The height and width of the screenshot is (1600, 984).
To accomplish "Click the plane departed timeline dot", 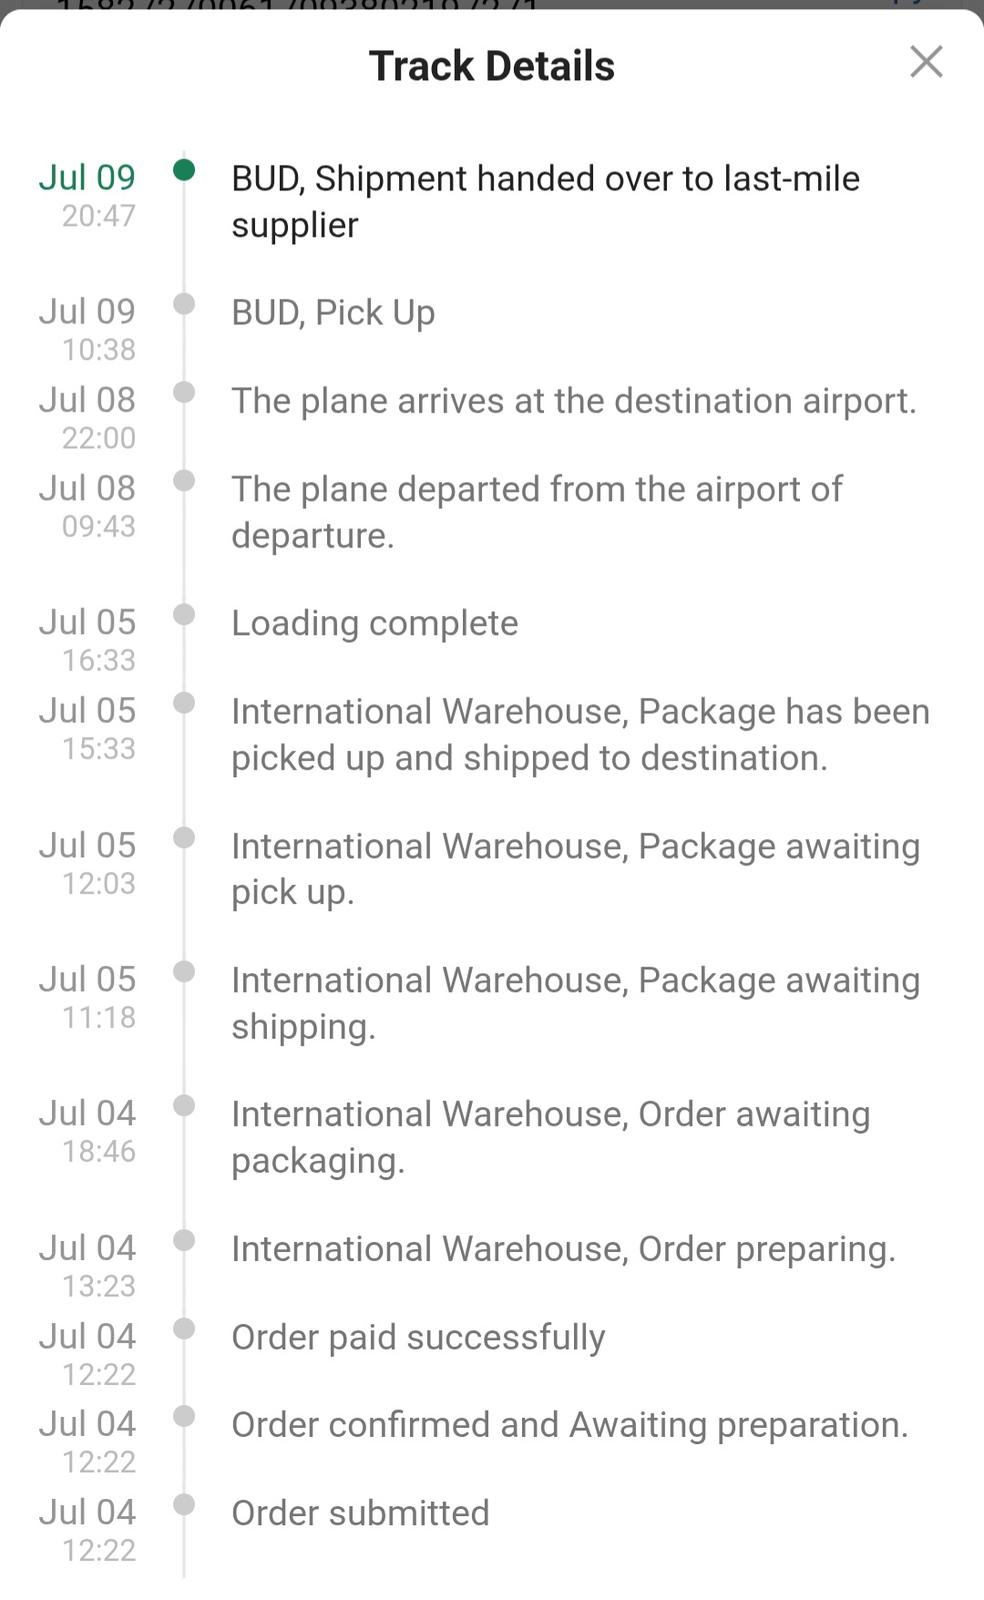I will coord(184,480).
